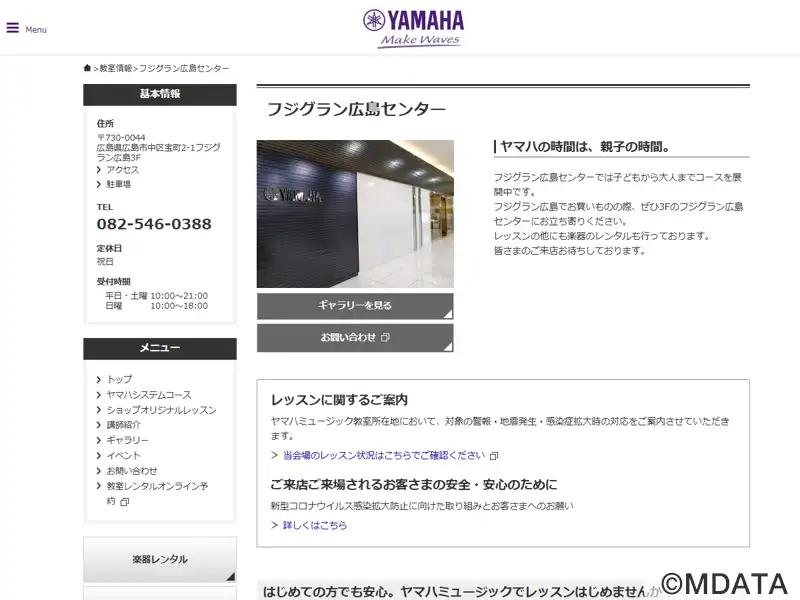Click the phone number 082-546-0388
Viewport: 800px width, 600px height.
pos(154,224)
